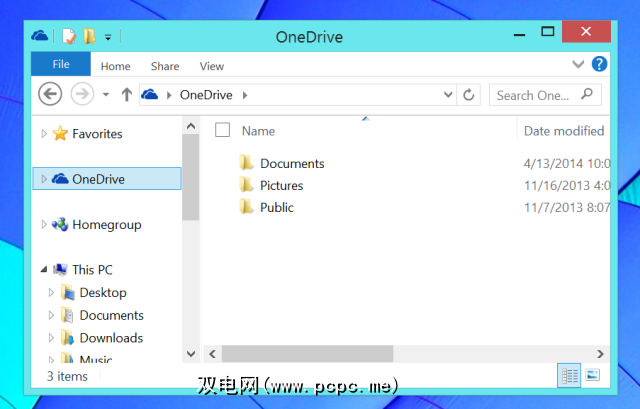Select This PC in the navigation pane
Image resolution: width=640 pixels, height=409 pixels.
(x=92, y=270)
